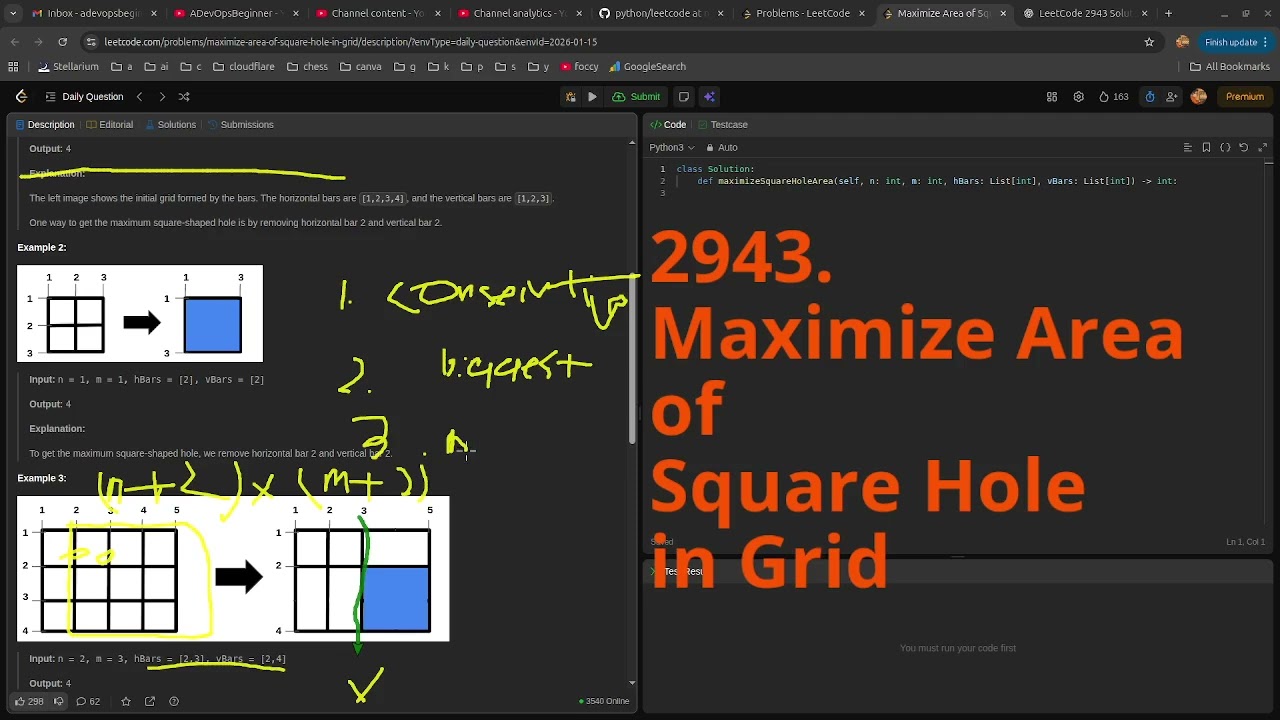View the 163 streak flame counter

1113,97
